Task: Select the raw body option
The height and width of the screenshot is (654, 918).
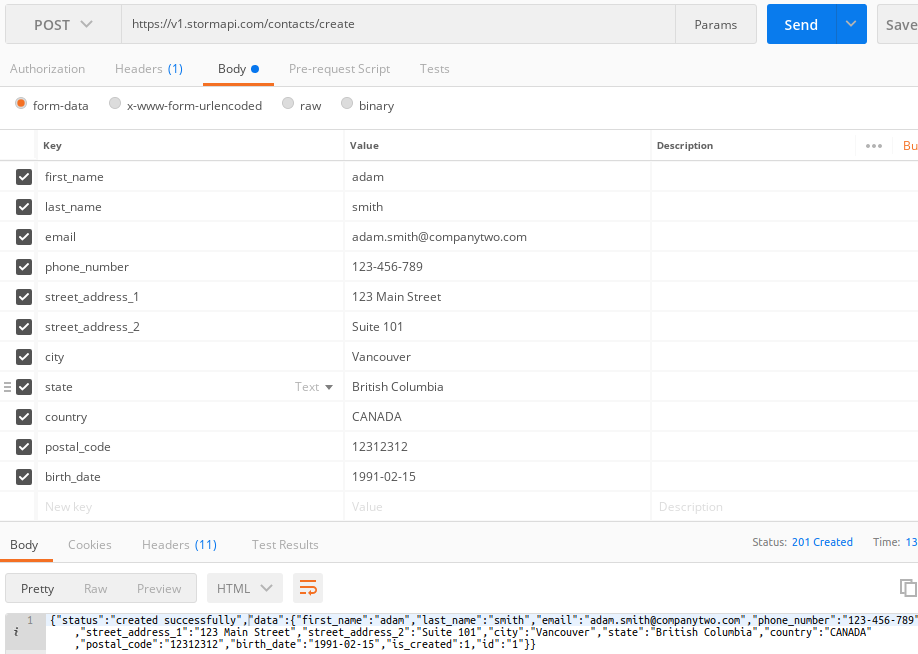Action: (x=287, y=104)
